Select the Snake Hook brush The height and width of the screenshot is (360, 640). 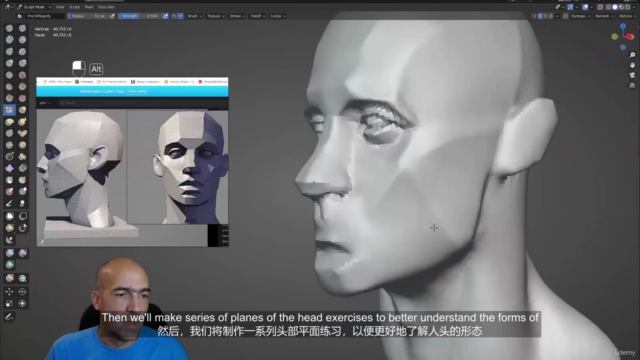pos(22,122)
